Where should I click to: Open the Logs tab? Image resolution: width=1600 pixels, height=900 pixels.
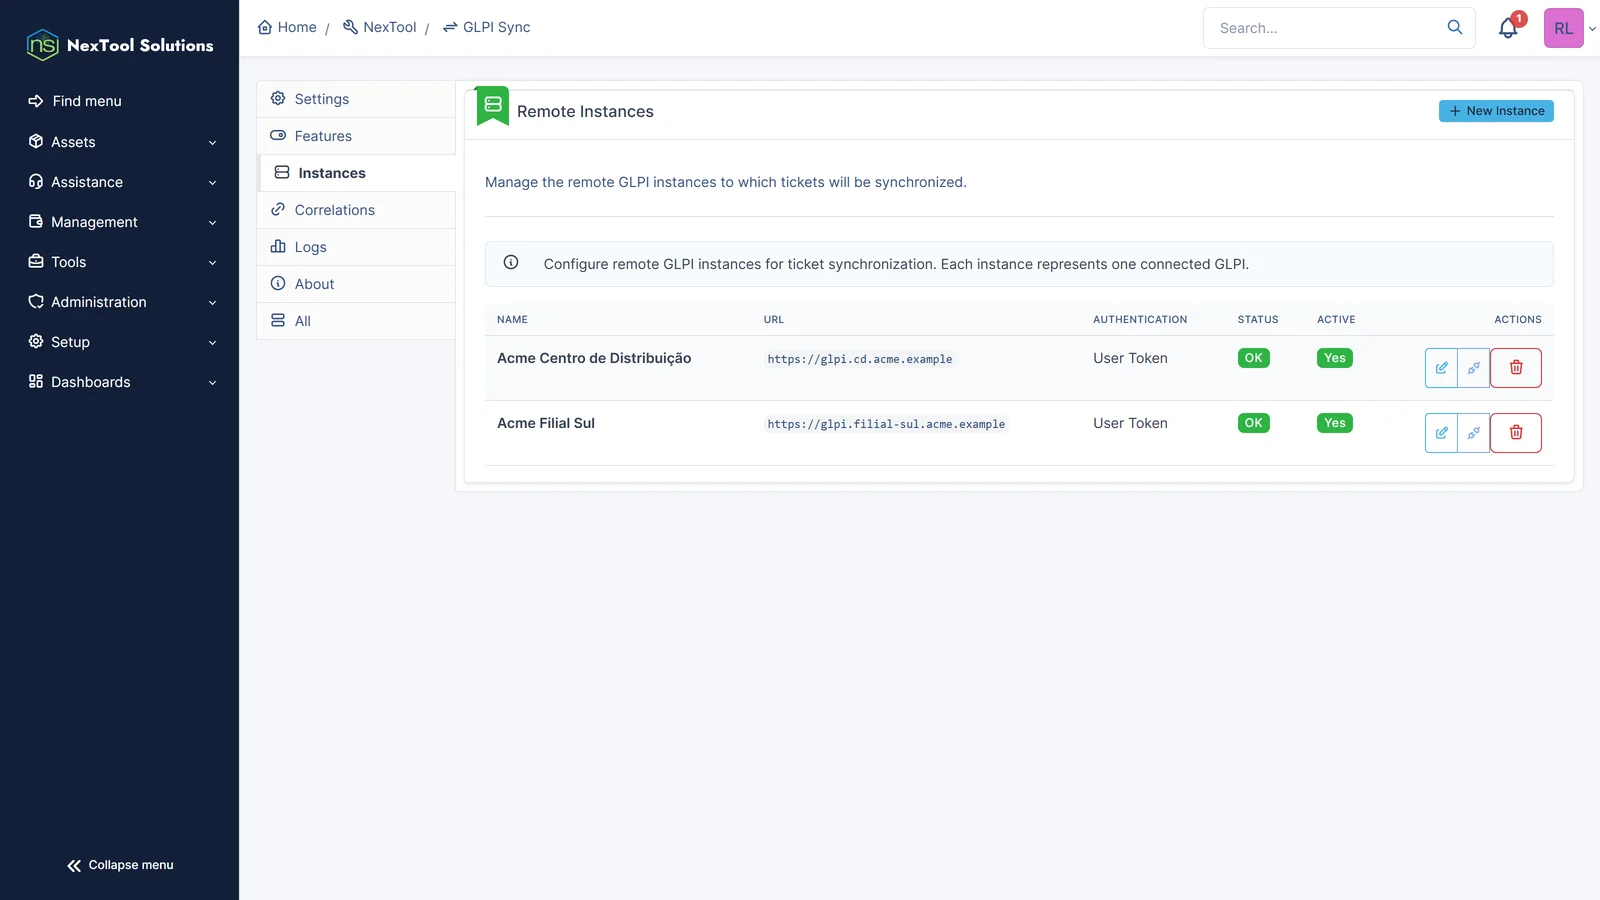[356, 247]
